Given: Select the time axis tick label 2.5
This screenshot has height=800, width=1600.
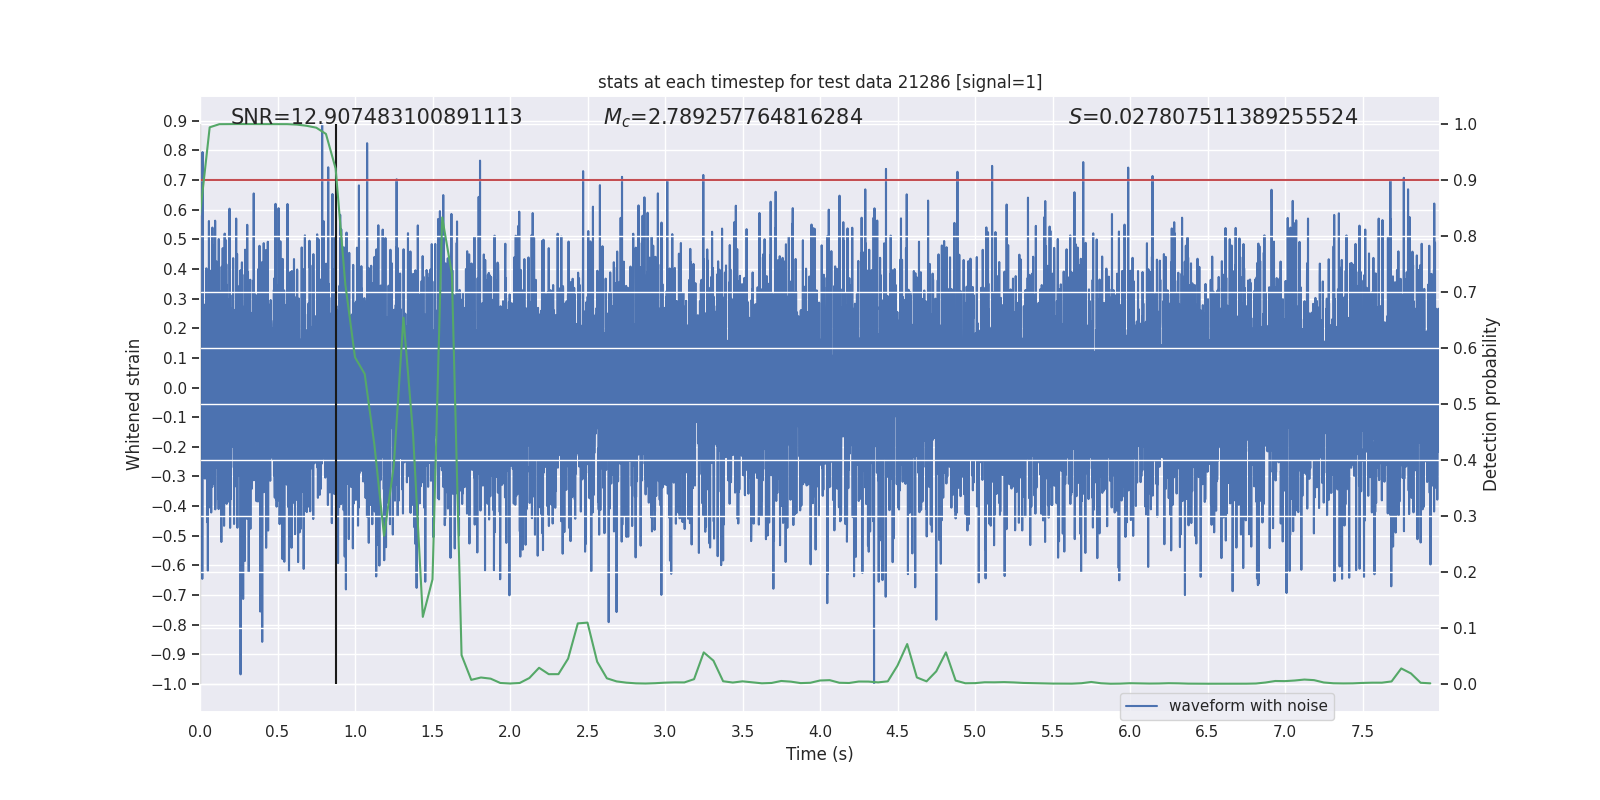Looking at the screenshot, I should (x=587, y=731).
